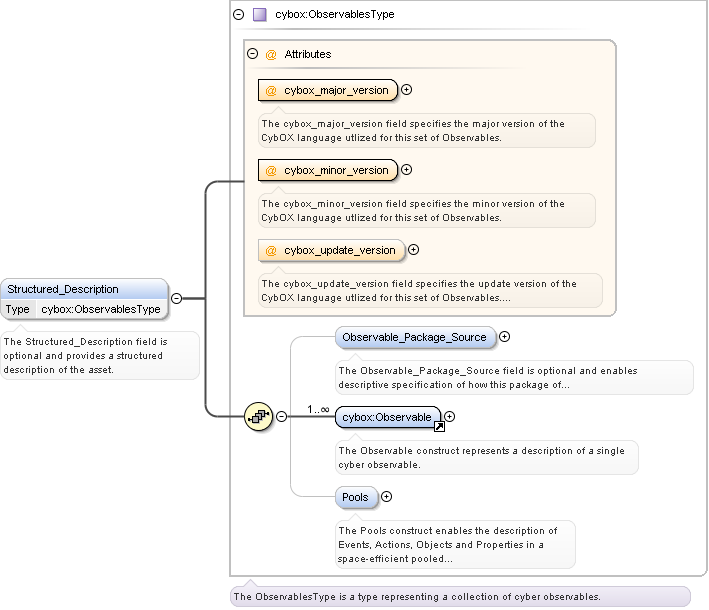Click the sequence compositor icon
This screenshot has height=610, width=709.
[259, 416]
